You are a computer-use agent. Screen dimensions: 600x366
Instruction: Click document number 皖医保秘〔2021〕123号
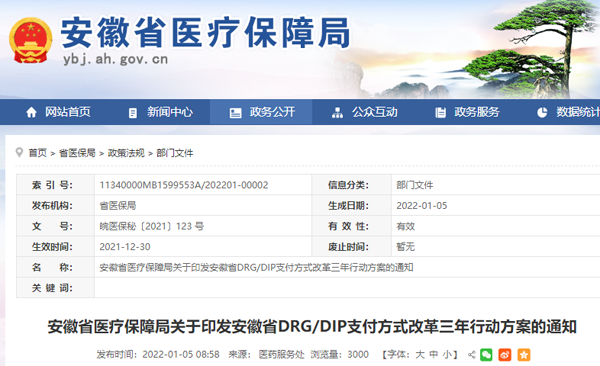[x=152, y=227]
